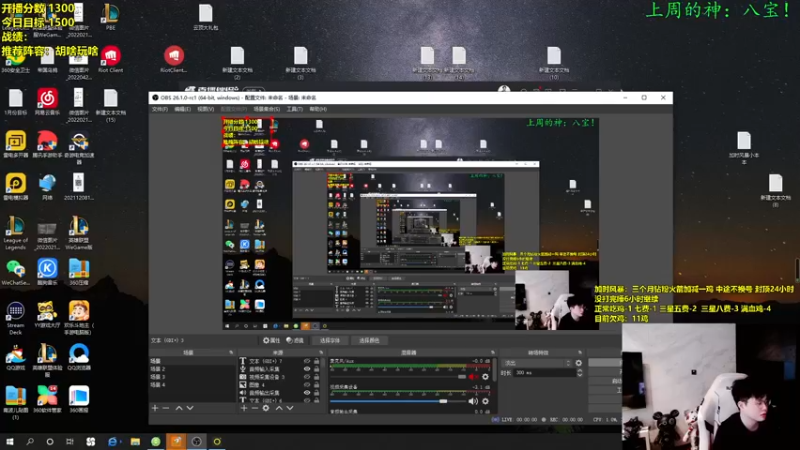Toggle visibility of 图像 4 source
Viewport: 800px width, 450px height.
307,385
